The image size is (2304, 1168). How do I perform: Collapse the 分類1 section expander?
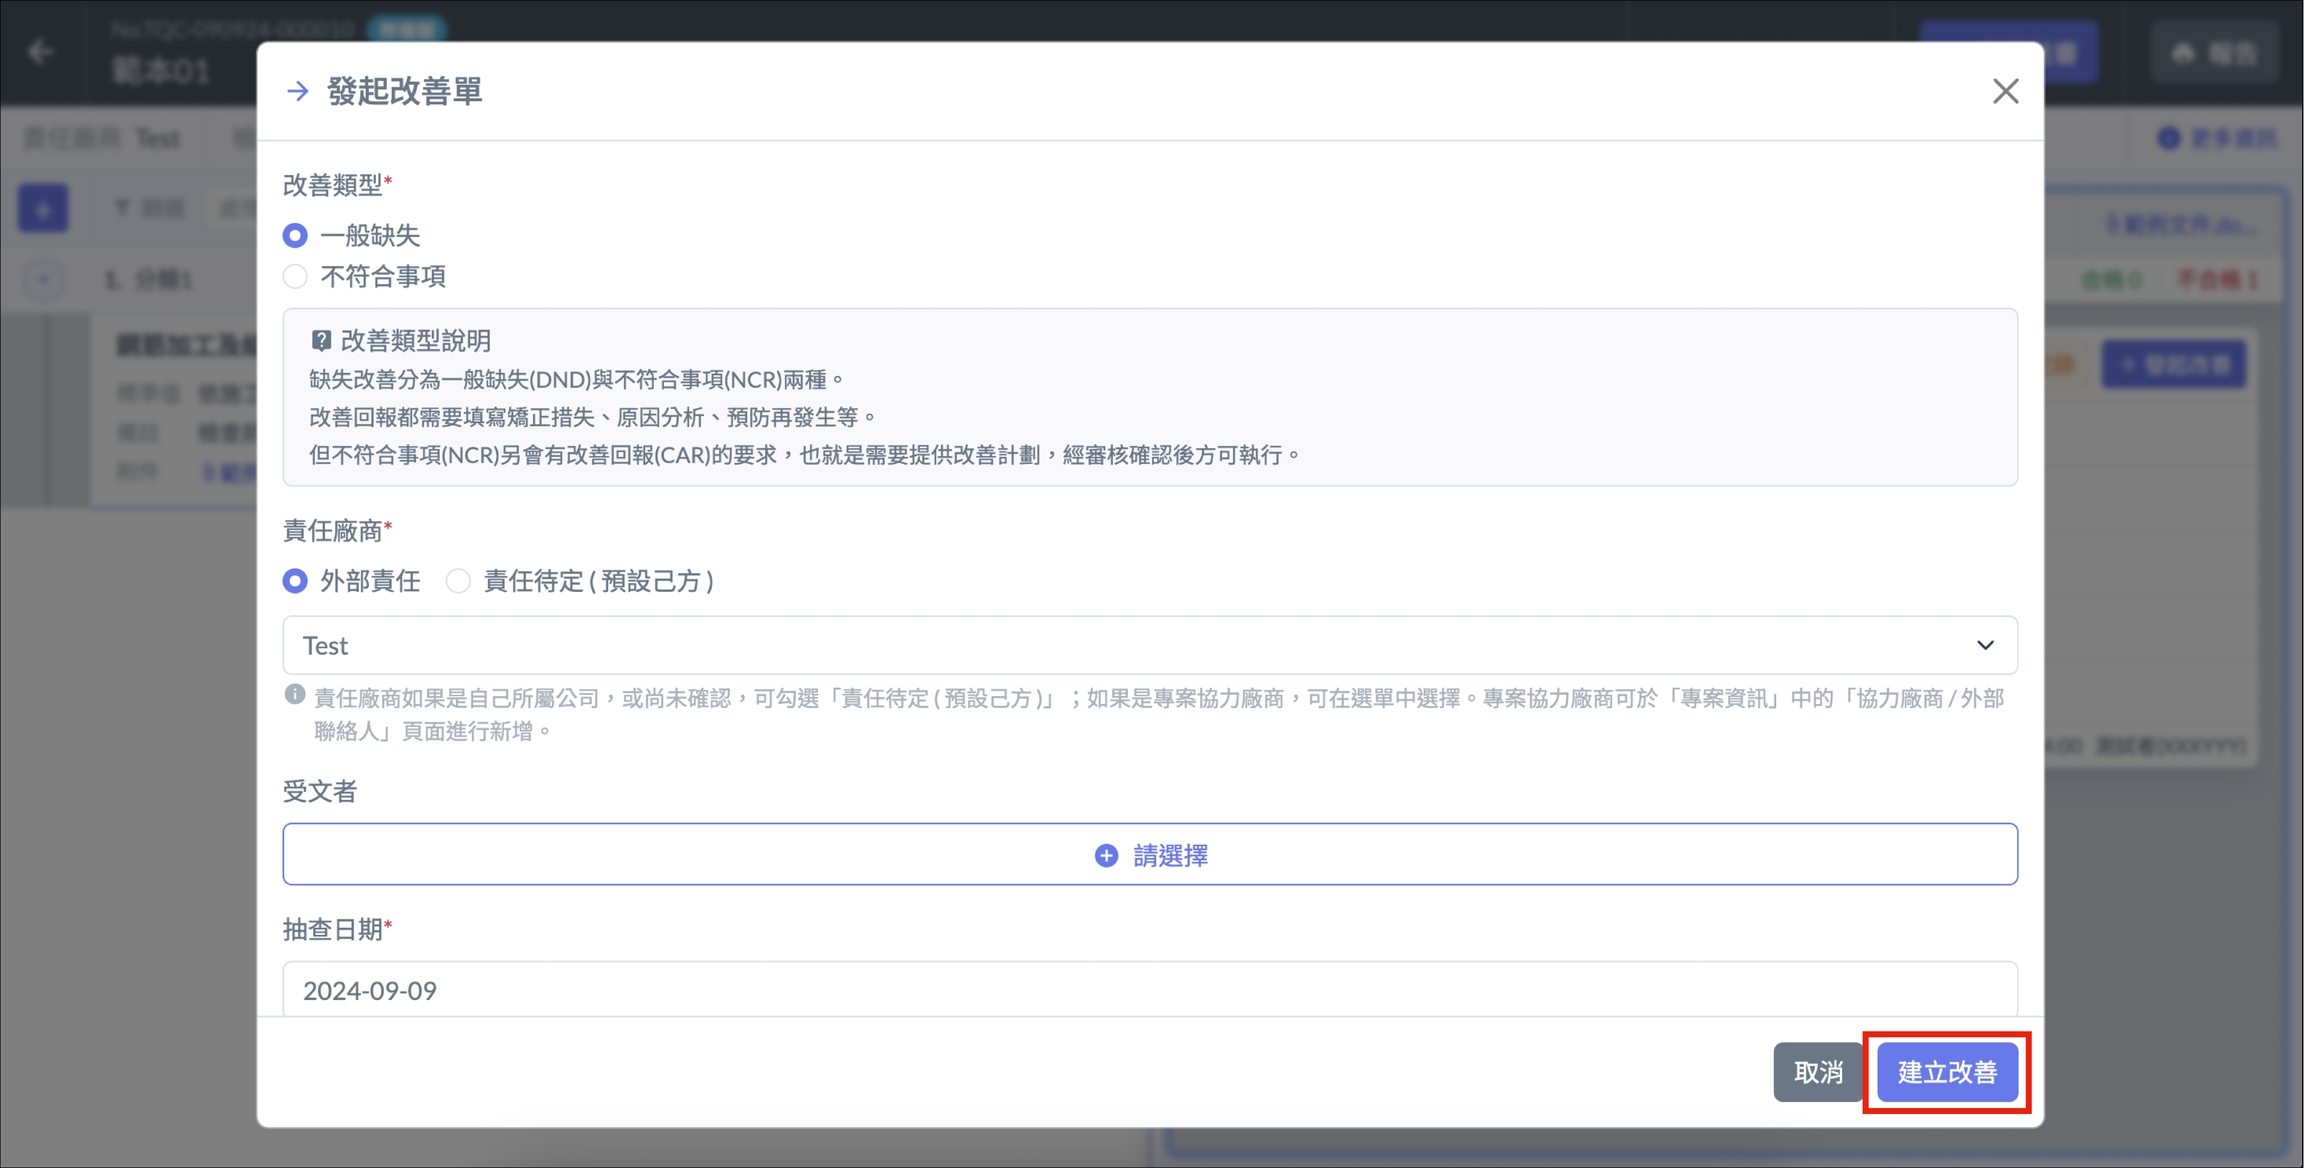coord(43,279)
